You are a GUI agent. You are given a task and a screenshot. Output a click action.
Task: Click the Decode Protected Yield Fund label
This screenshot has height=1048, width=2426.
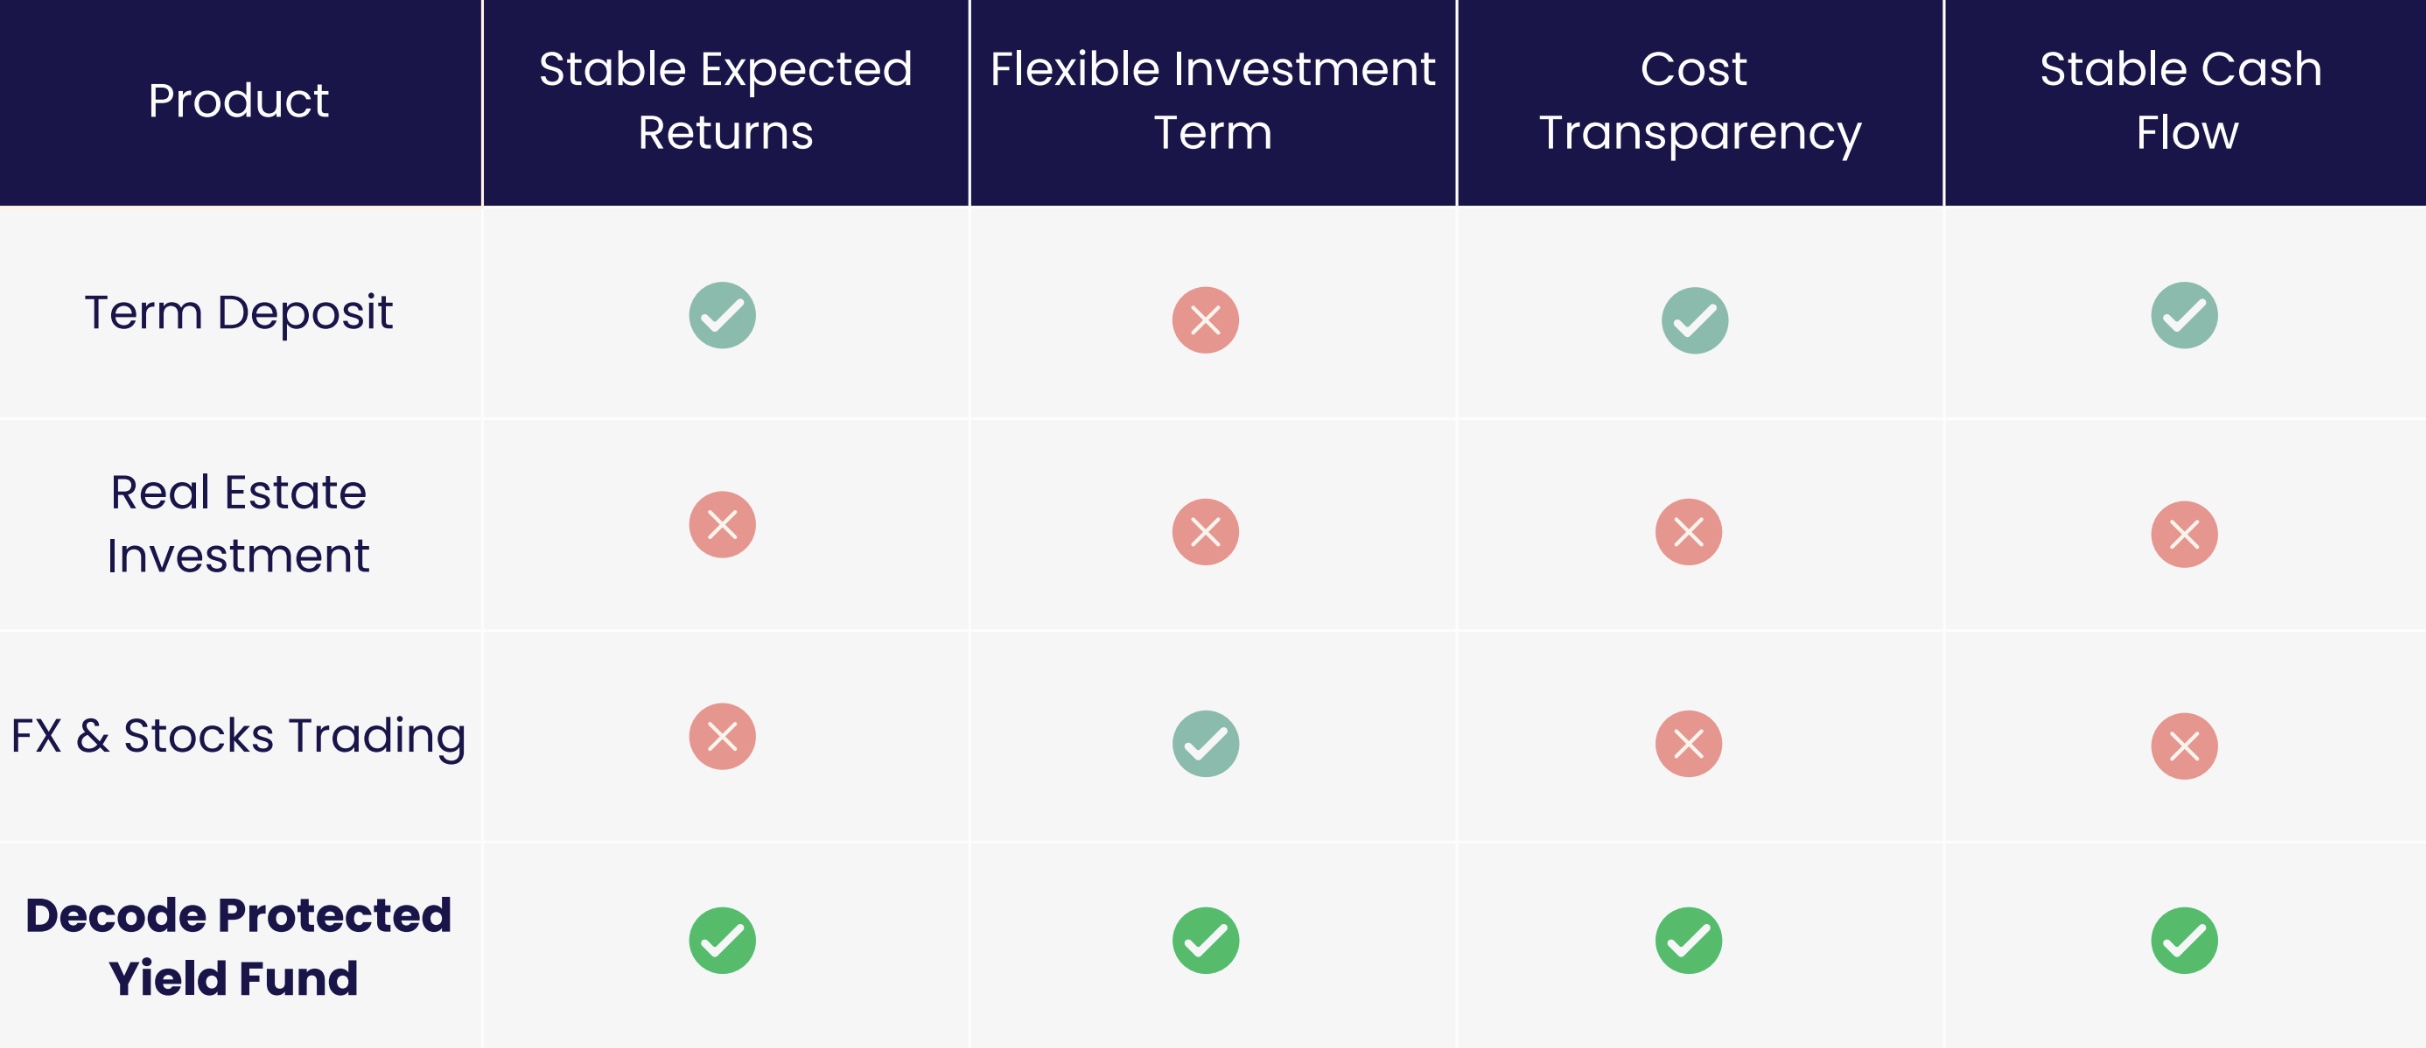coord(238,946)
